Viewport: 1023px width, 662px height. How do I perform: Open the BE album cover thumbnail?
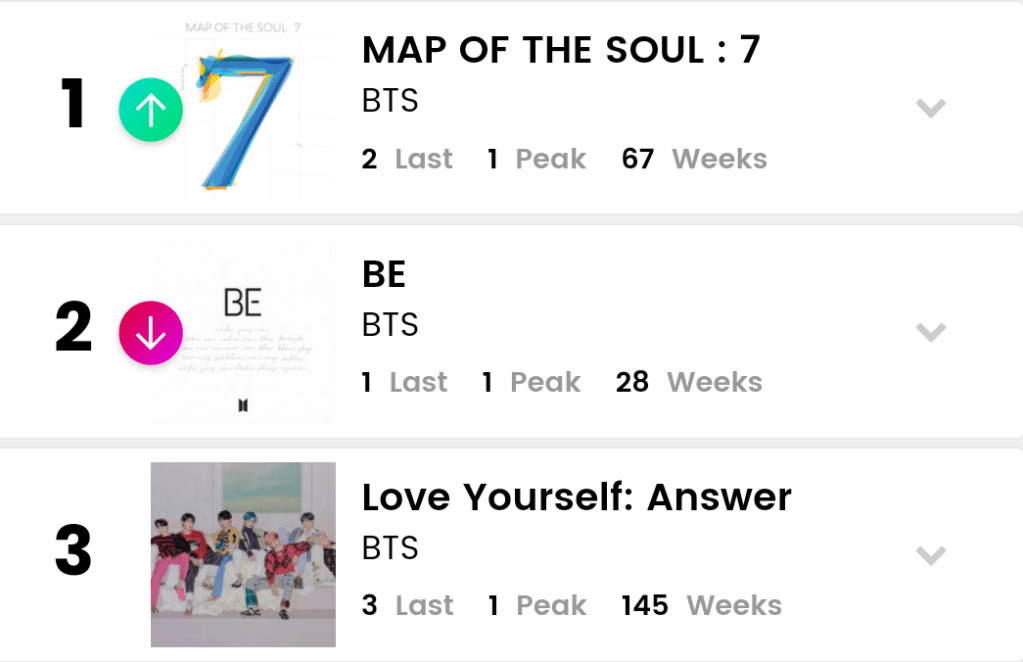243,332
